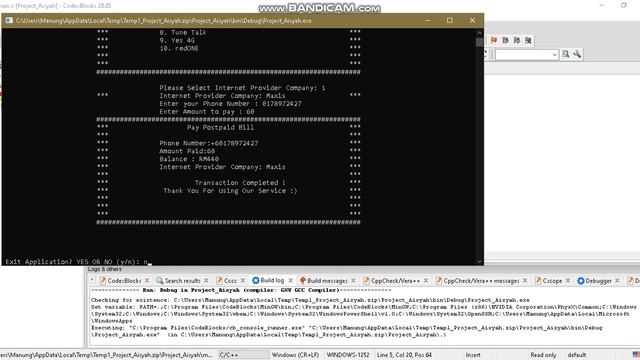Click C/C++ language field in status bar

[x=243, y=355]
